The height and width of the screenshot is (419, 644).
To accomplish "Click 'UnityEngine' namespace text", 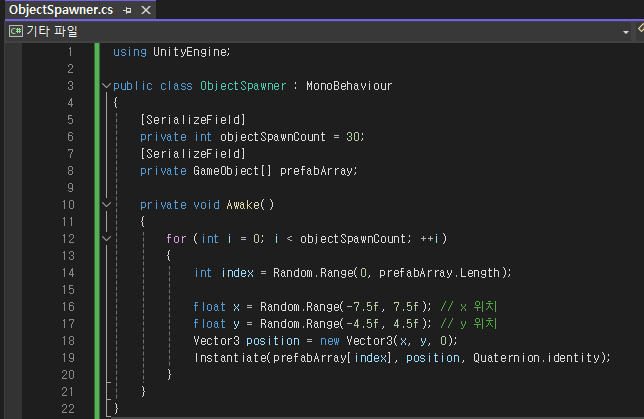I will tap(190, 52).
